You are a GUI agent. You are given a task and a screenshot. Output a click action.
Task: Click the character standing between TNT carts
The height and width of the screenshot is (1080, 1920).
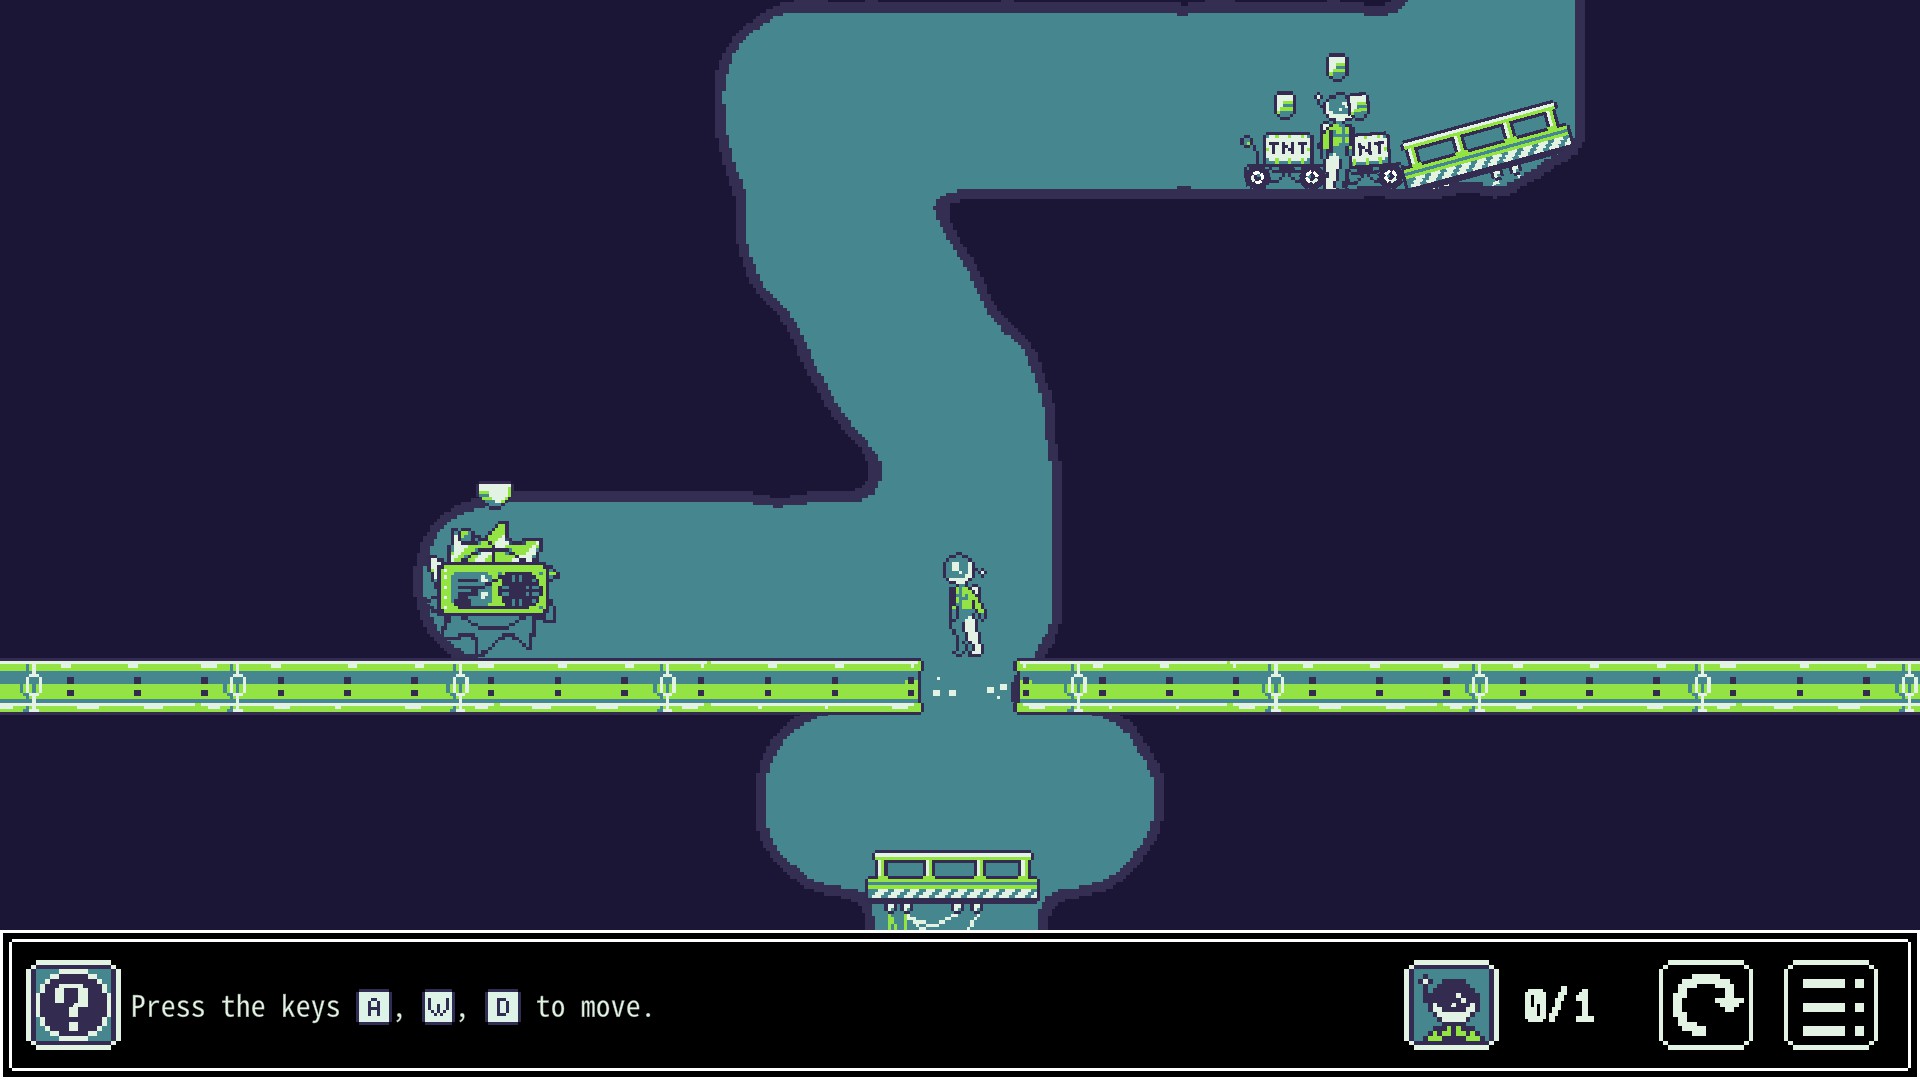click(x=1335, y=140)
